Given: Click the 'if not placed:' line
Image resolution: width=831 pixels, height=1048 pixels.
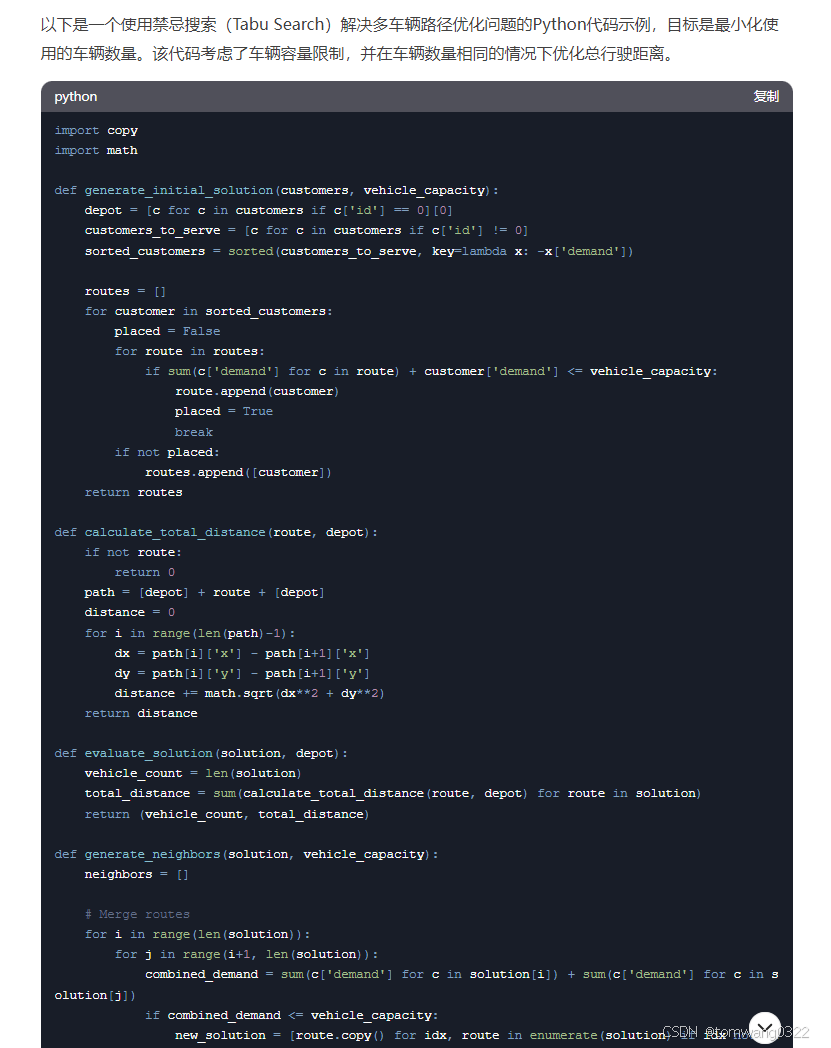Looking at the screenshot, I should pyautogui.click(x=167, y=452).
